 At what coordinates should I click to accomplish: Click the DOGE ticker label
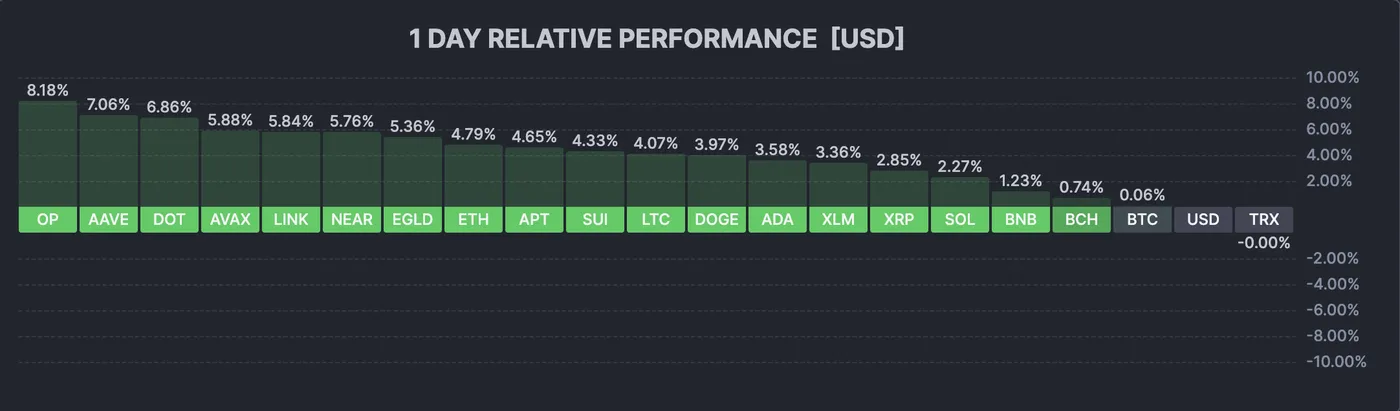coord(716,219)
